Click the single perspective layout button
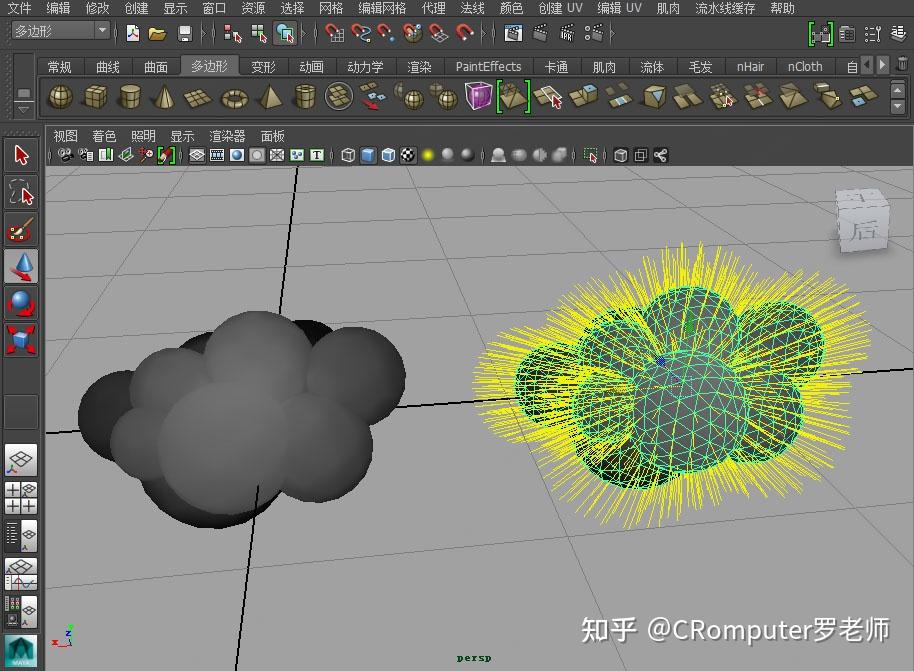 pyautogui.click(x=21, y=460)
